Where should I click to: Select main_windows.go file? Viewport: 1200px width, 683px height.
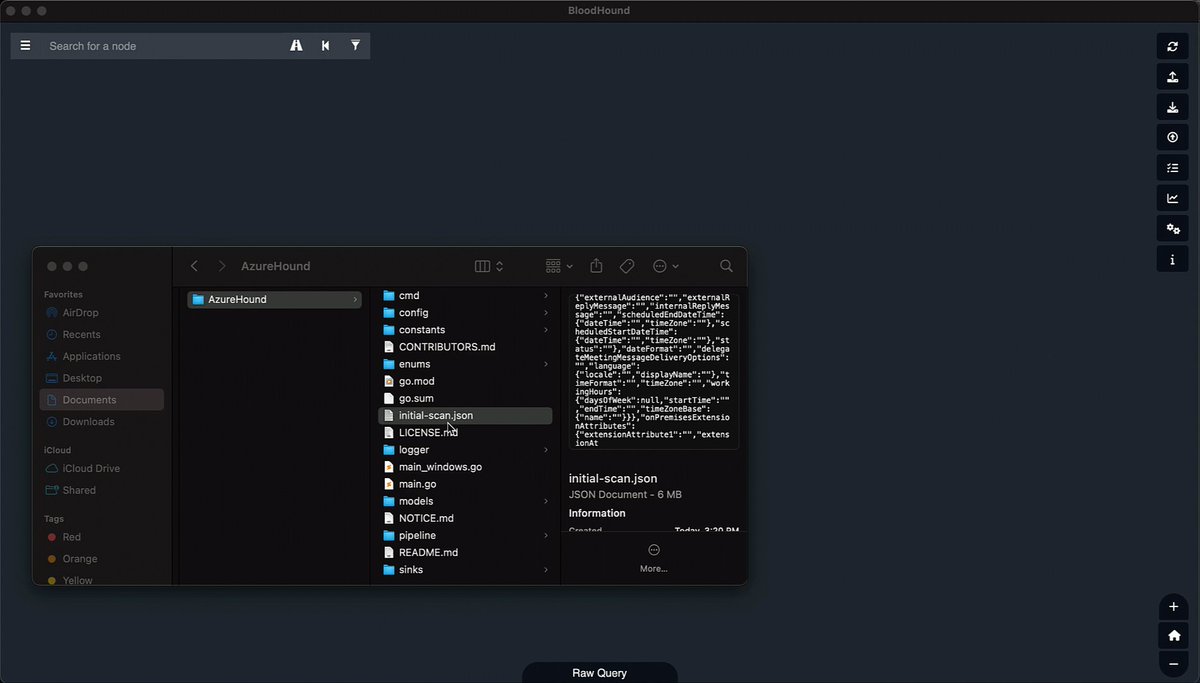[x=465, y=467]
